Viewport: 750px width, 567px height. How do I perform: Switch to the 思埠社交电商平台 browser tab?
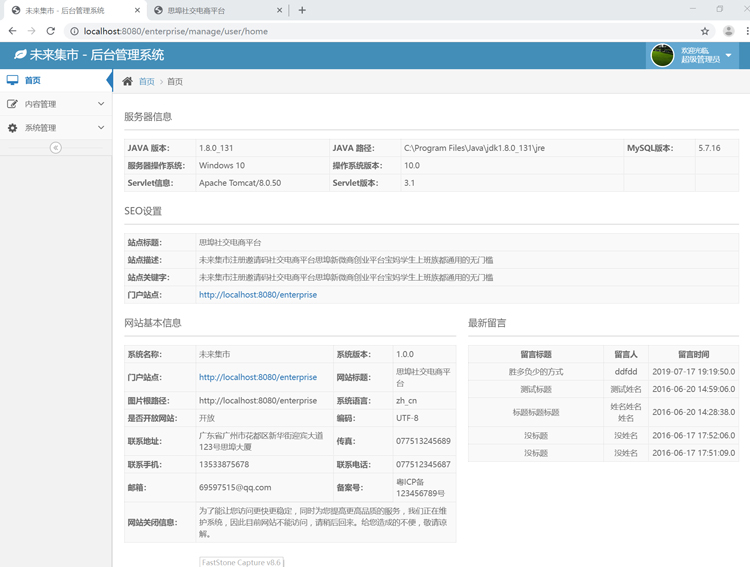click(x=195, y=10)
